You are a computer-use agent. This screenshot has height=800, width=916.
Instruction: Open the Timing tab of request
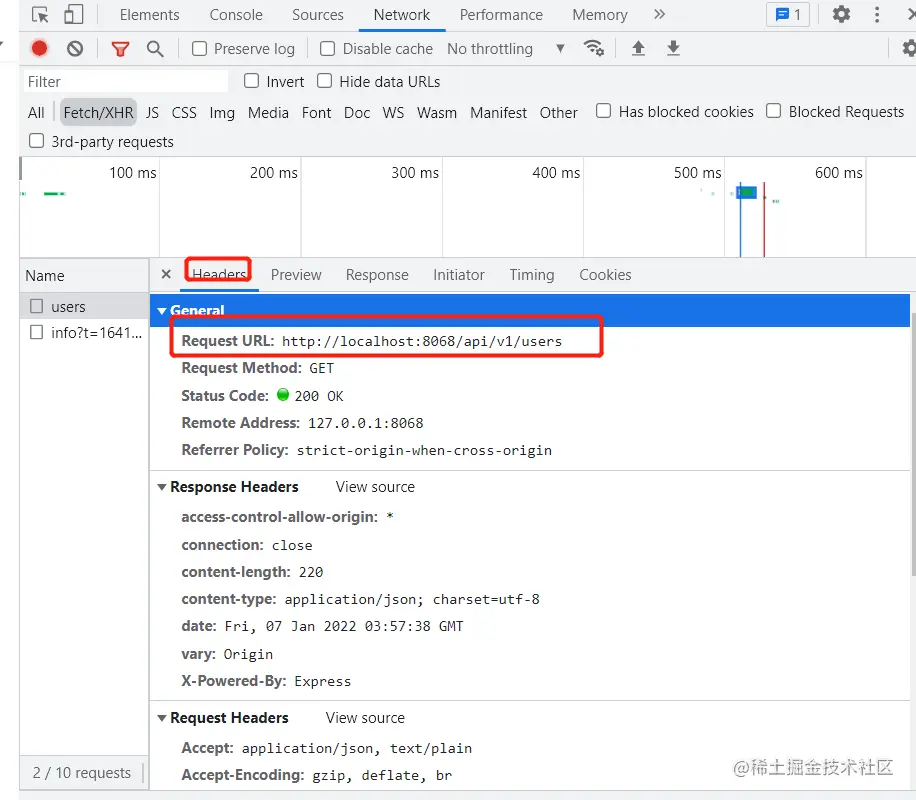tap(532, 275)
